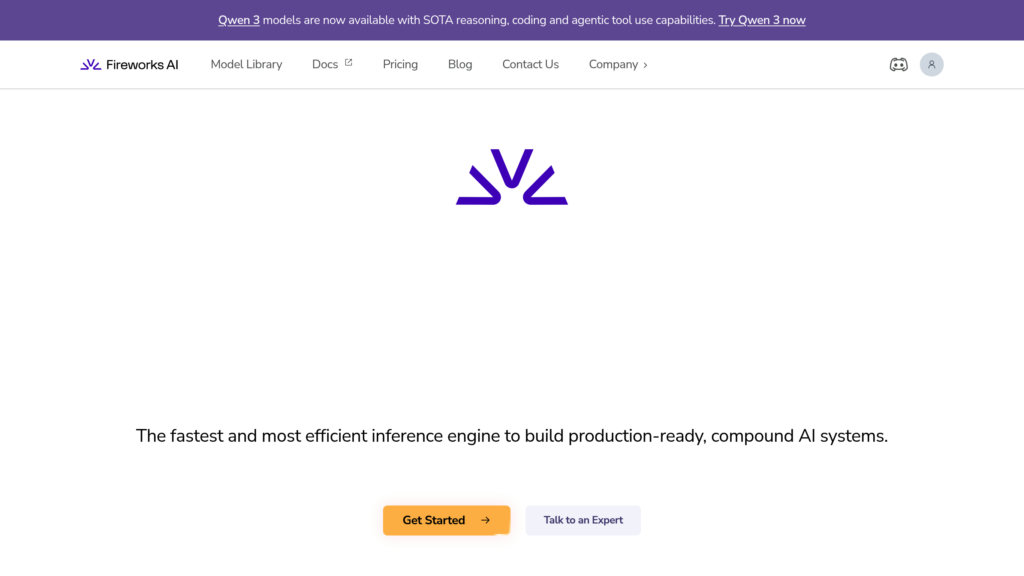Open the Blog page

click(x=460, y=65)
